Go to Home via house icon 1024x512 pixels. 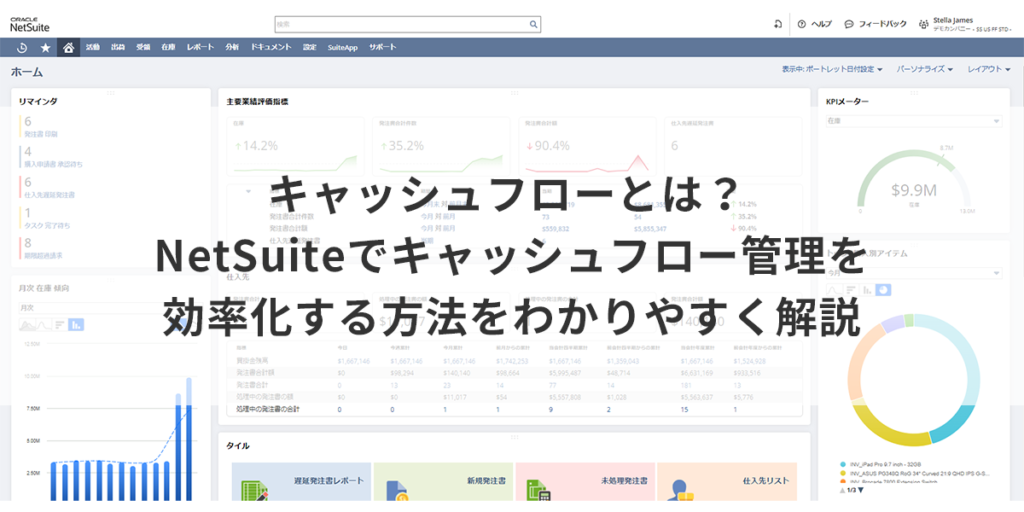tap(68, 47)
